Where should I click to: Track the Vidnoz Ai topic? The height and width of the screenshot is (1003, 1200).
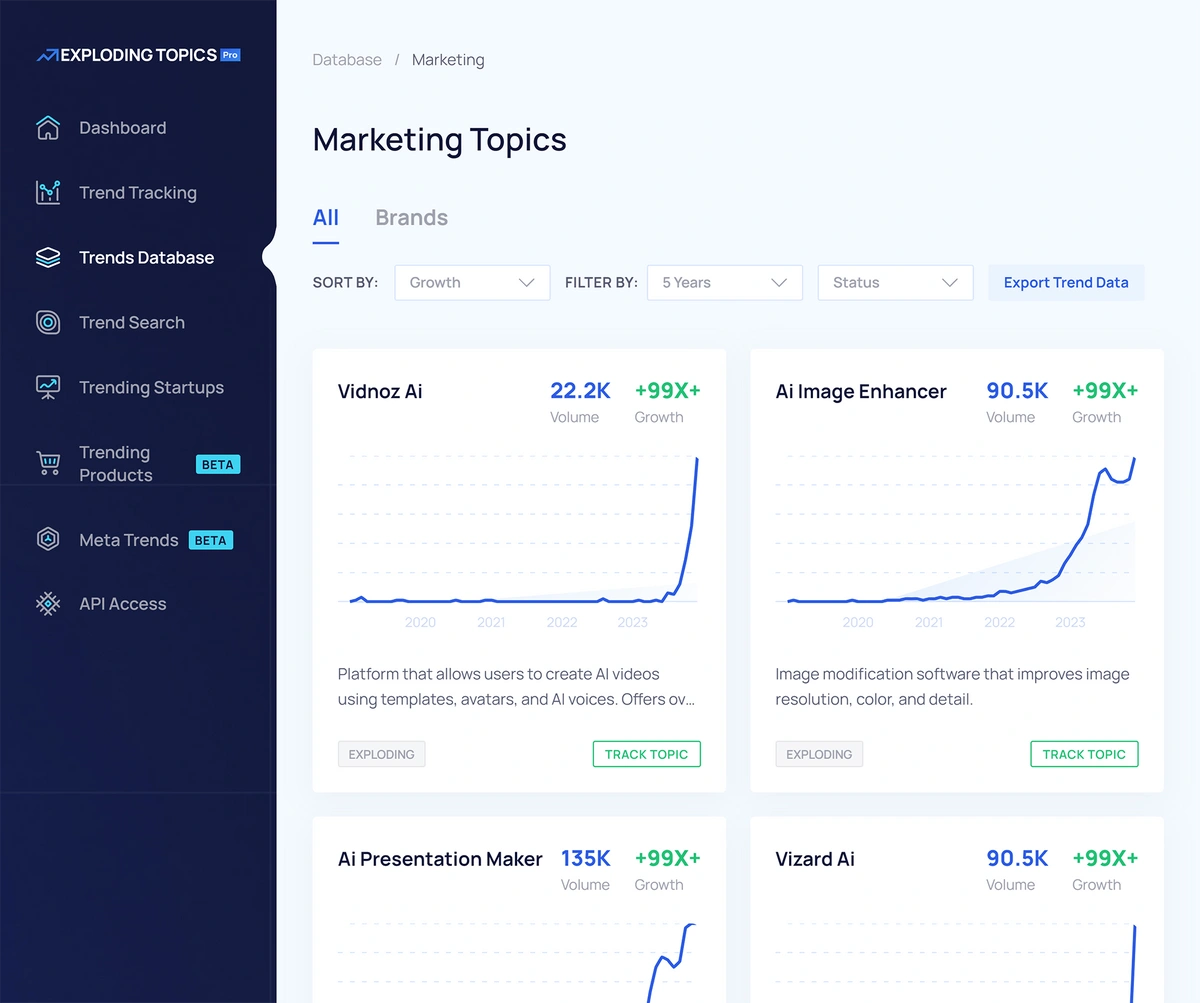click(x=646, y=754)
